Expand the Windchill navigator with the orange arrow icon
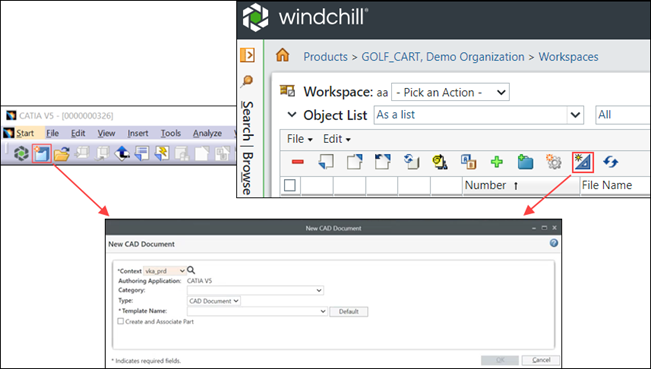This screenshot has width=651, height=369. pos(247,55)
